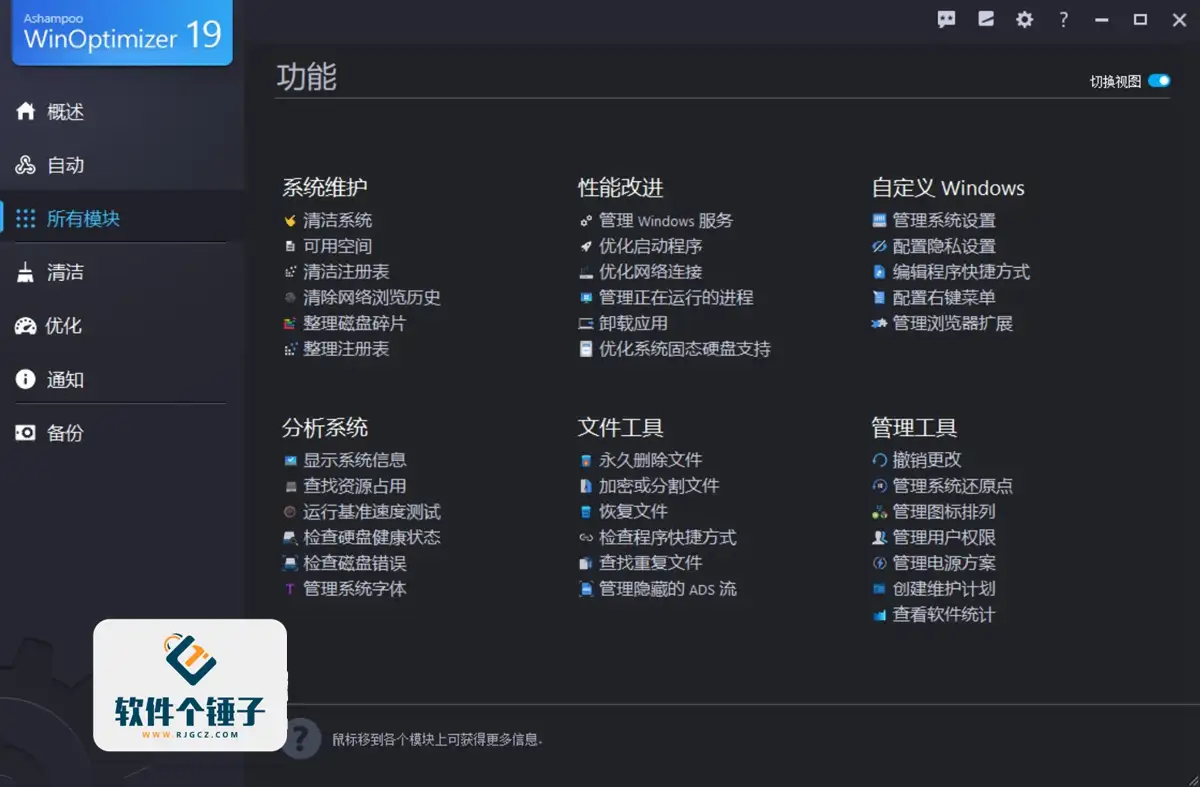Open the feedback chat icon in title bar
This screenshot has height=787, width=1200.
click(946, 19)
